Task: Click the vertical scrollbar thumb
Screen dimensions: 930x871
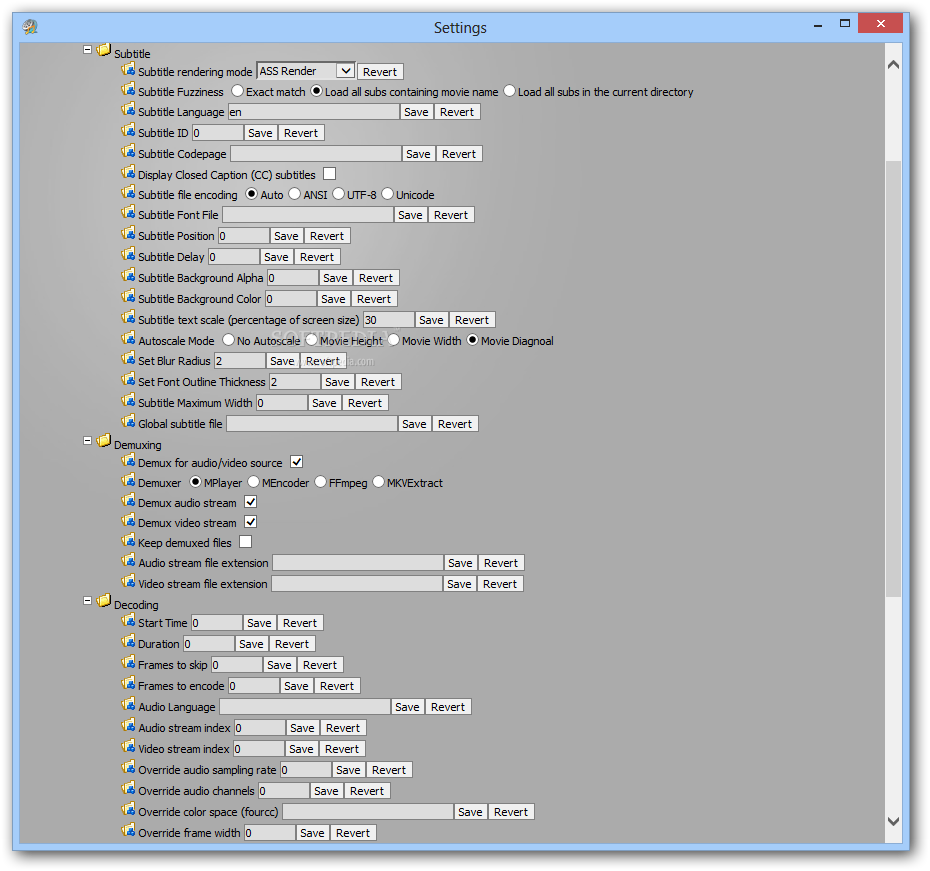Action: tap(893, 378)
